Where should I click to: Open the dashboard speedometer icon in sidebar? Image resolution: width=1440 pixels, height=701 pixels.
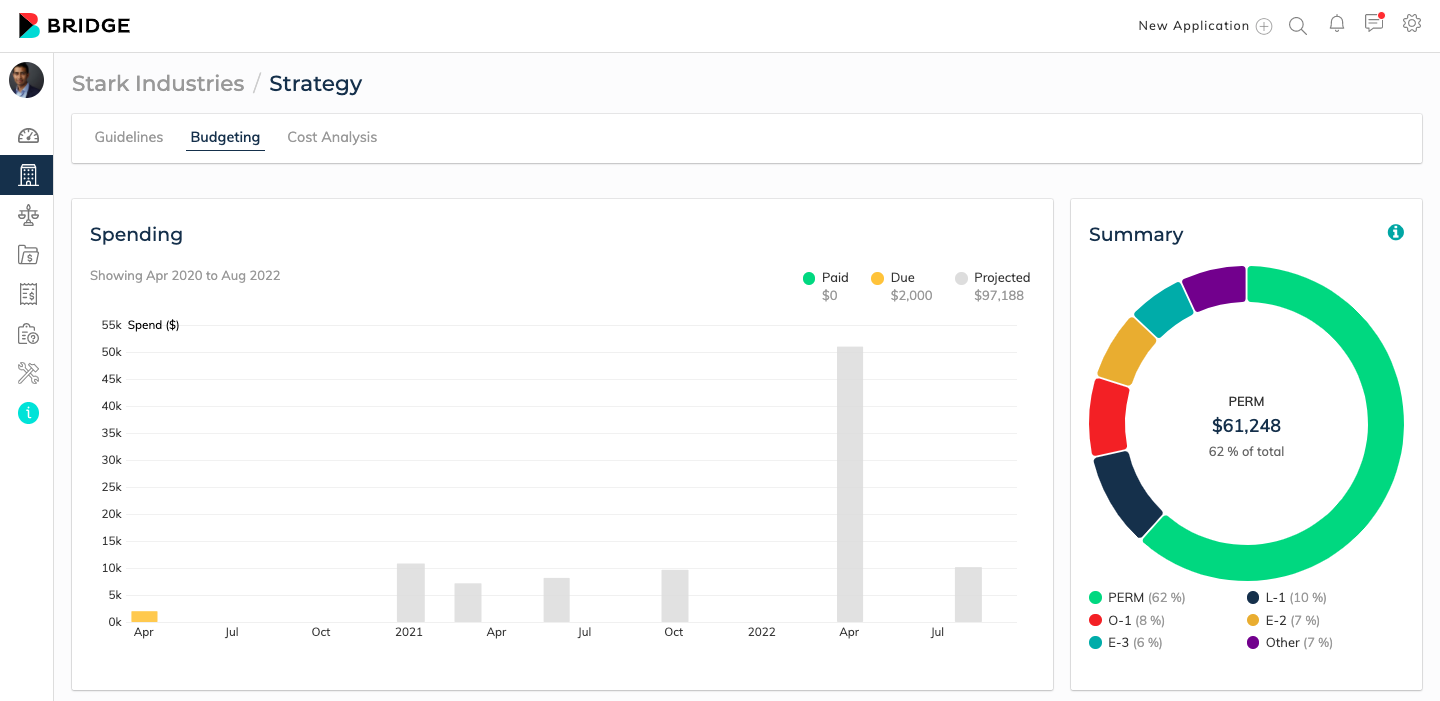pyautogui.click(x=28, y=136)
